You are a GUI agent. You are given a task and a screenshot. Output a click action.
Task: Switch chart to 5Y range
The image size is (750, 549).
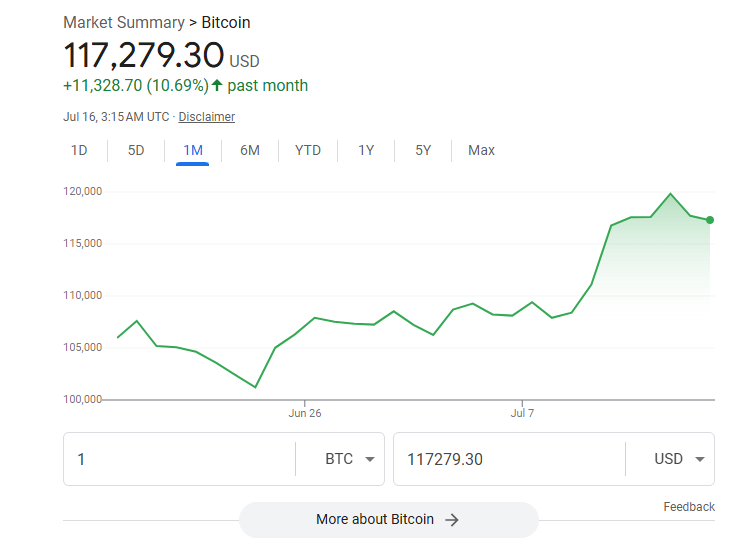pyautogui.click(x=423, y=151)
